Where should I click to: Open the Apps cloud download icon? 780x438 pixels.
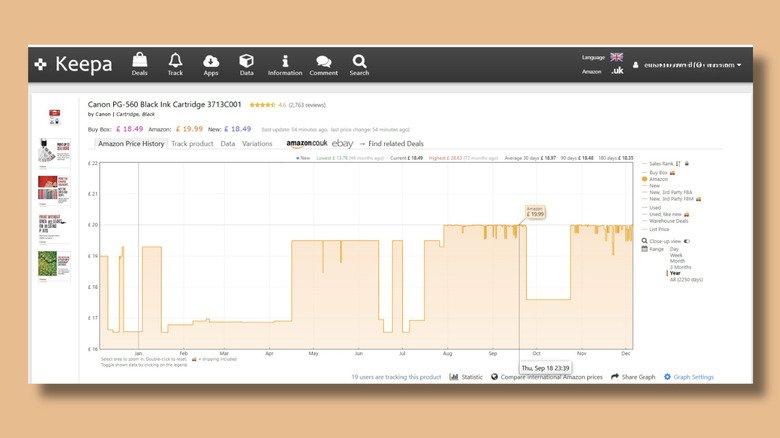click(211, 64)
